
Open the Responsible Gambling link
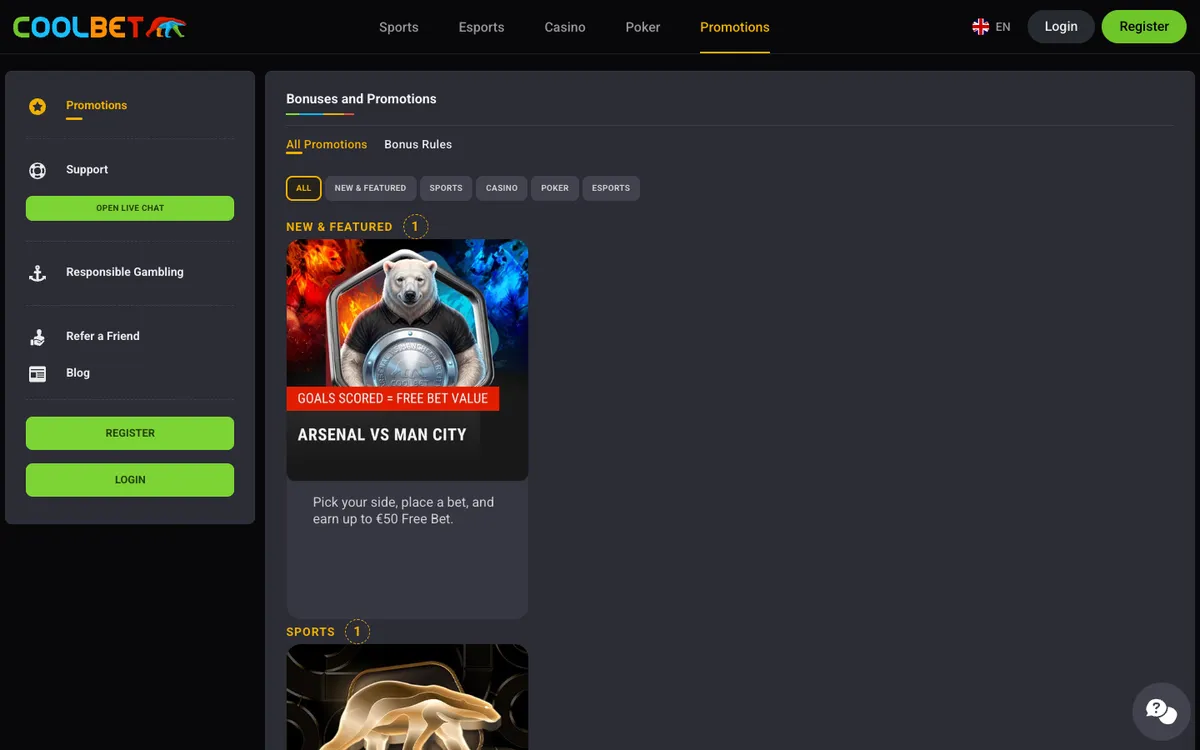125,272
